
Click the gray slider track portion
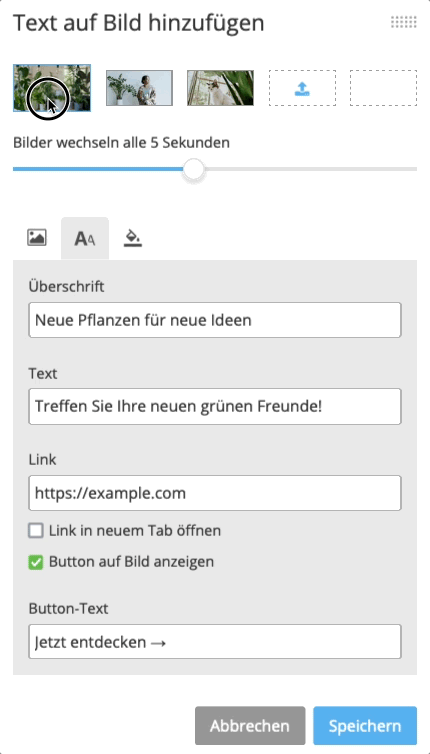310,169
